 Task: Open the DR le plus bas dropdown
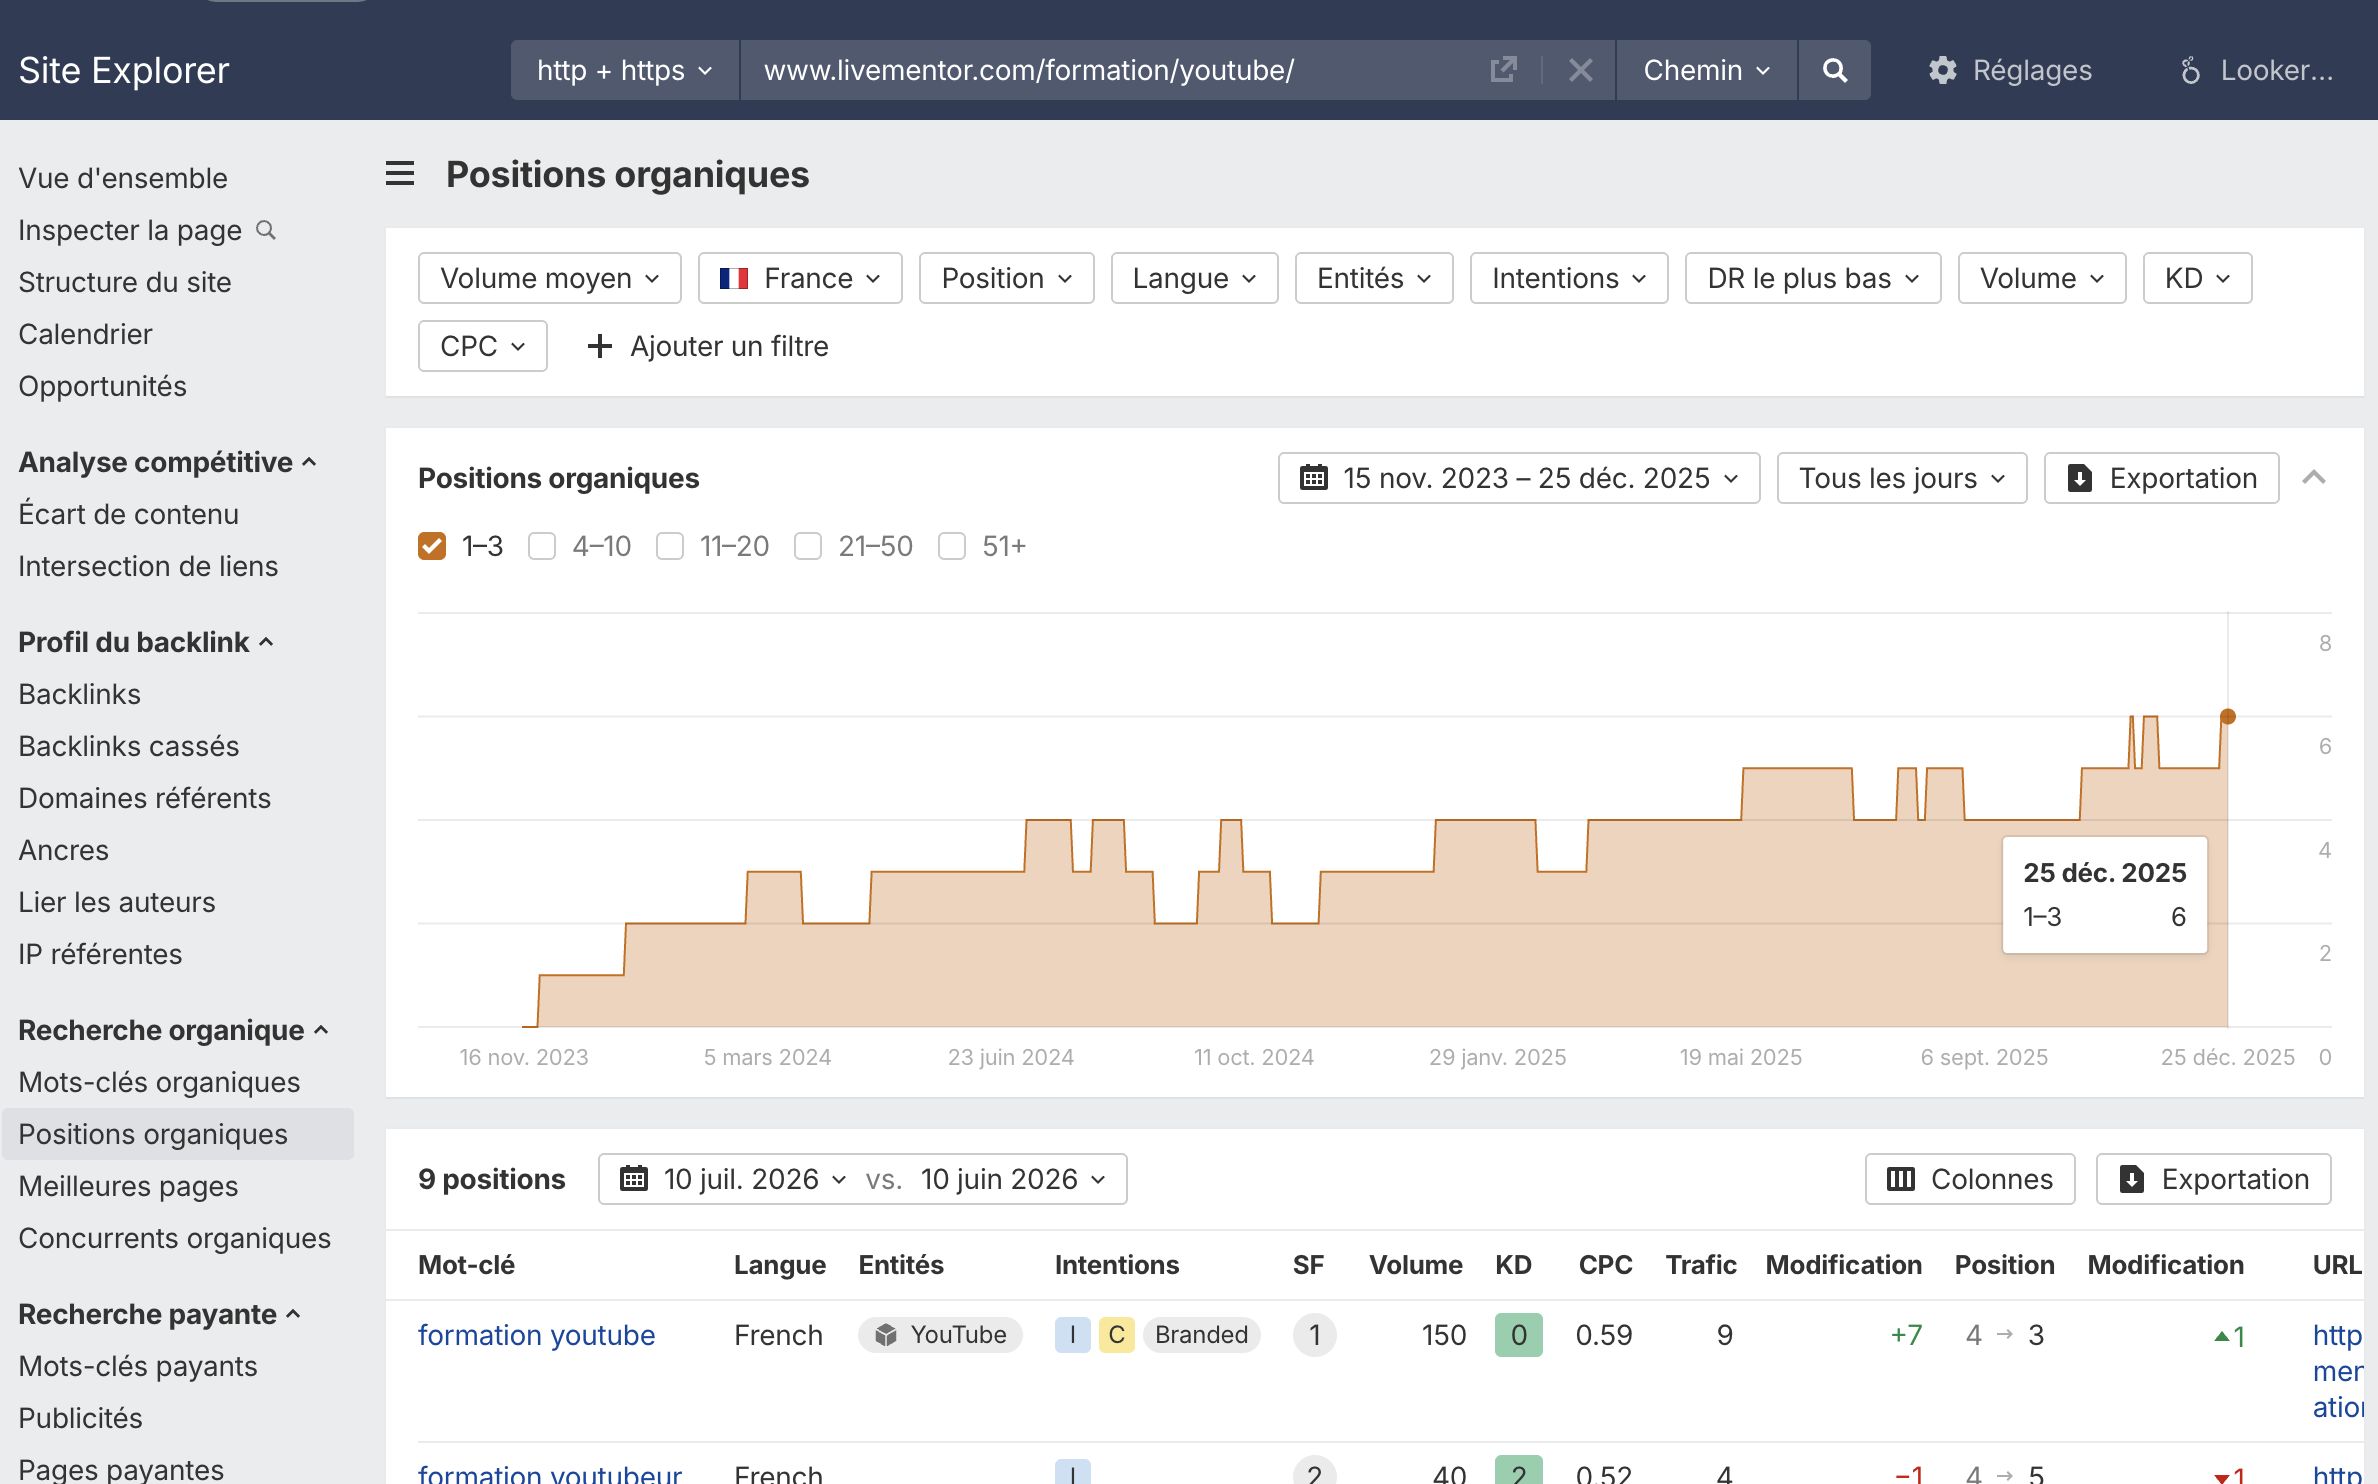point(1813,278)
